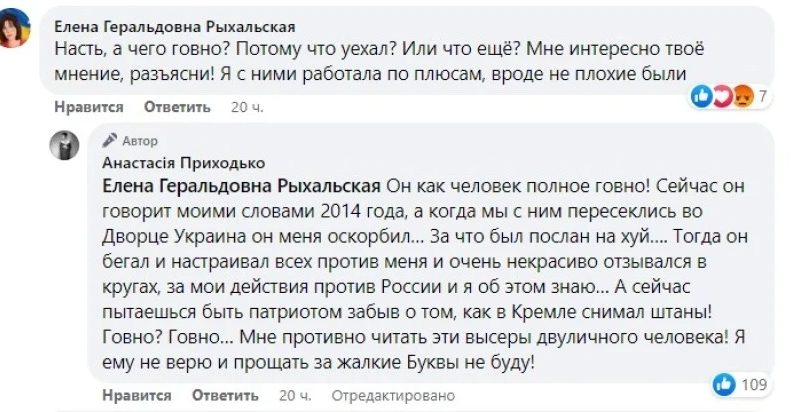This screenshot has height=412, width=800.
Task: Open the first comment's 20 ч. timestamp
Action: click(244, 106)
